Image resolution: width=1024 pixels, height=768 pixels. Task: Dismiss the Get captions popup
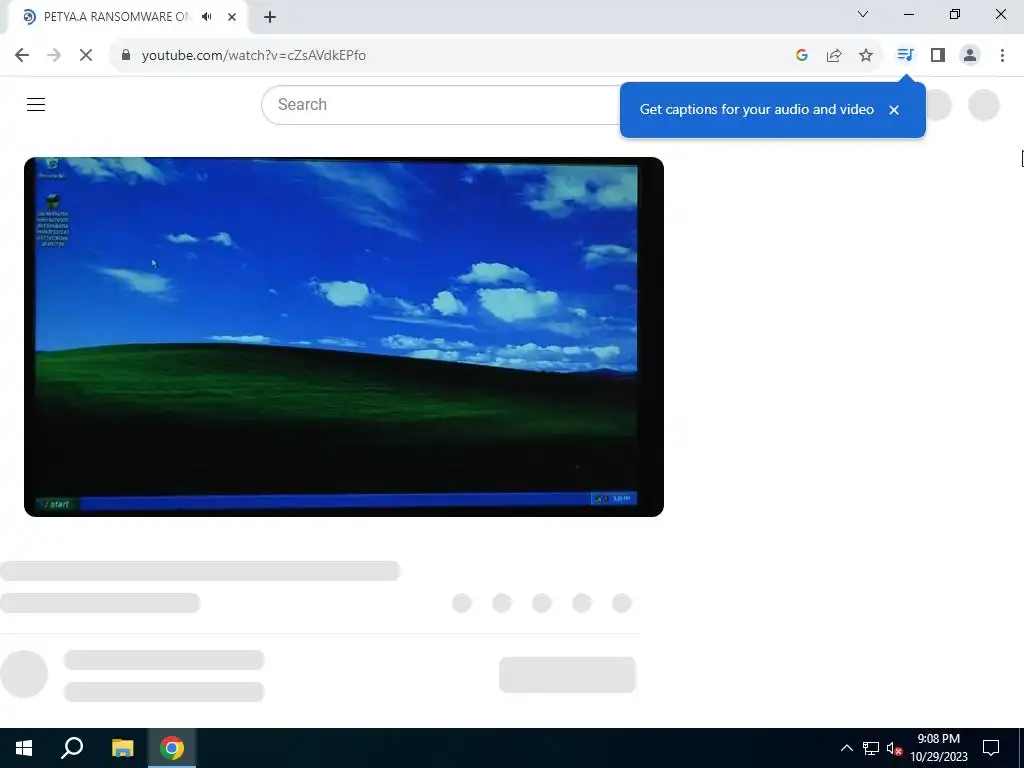(894, 110)
